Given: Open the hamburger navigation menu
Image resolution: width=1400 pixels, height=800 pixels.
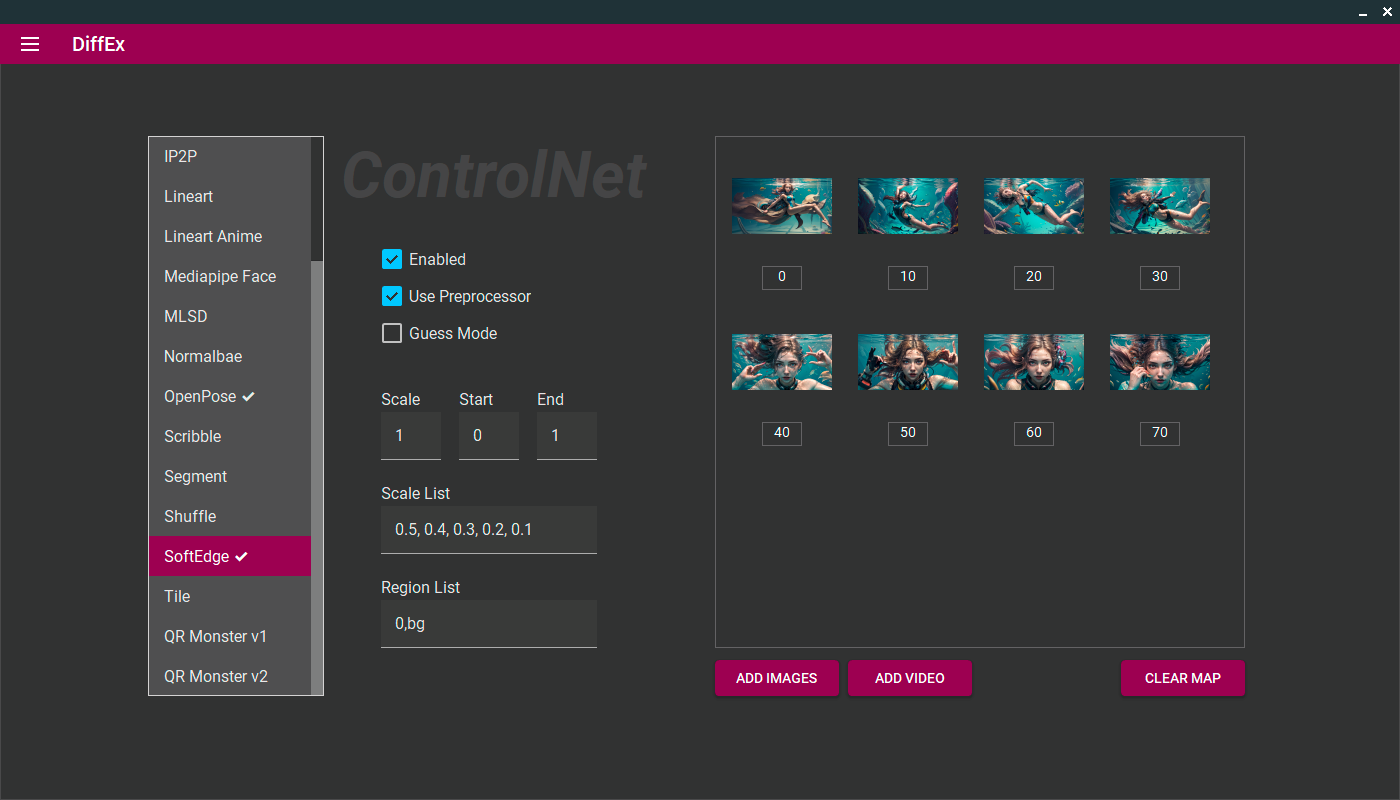Looking at the screenshot, I should (30, 44).
